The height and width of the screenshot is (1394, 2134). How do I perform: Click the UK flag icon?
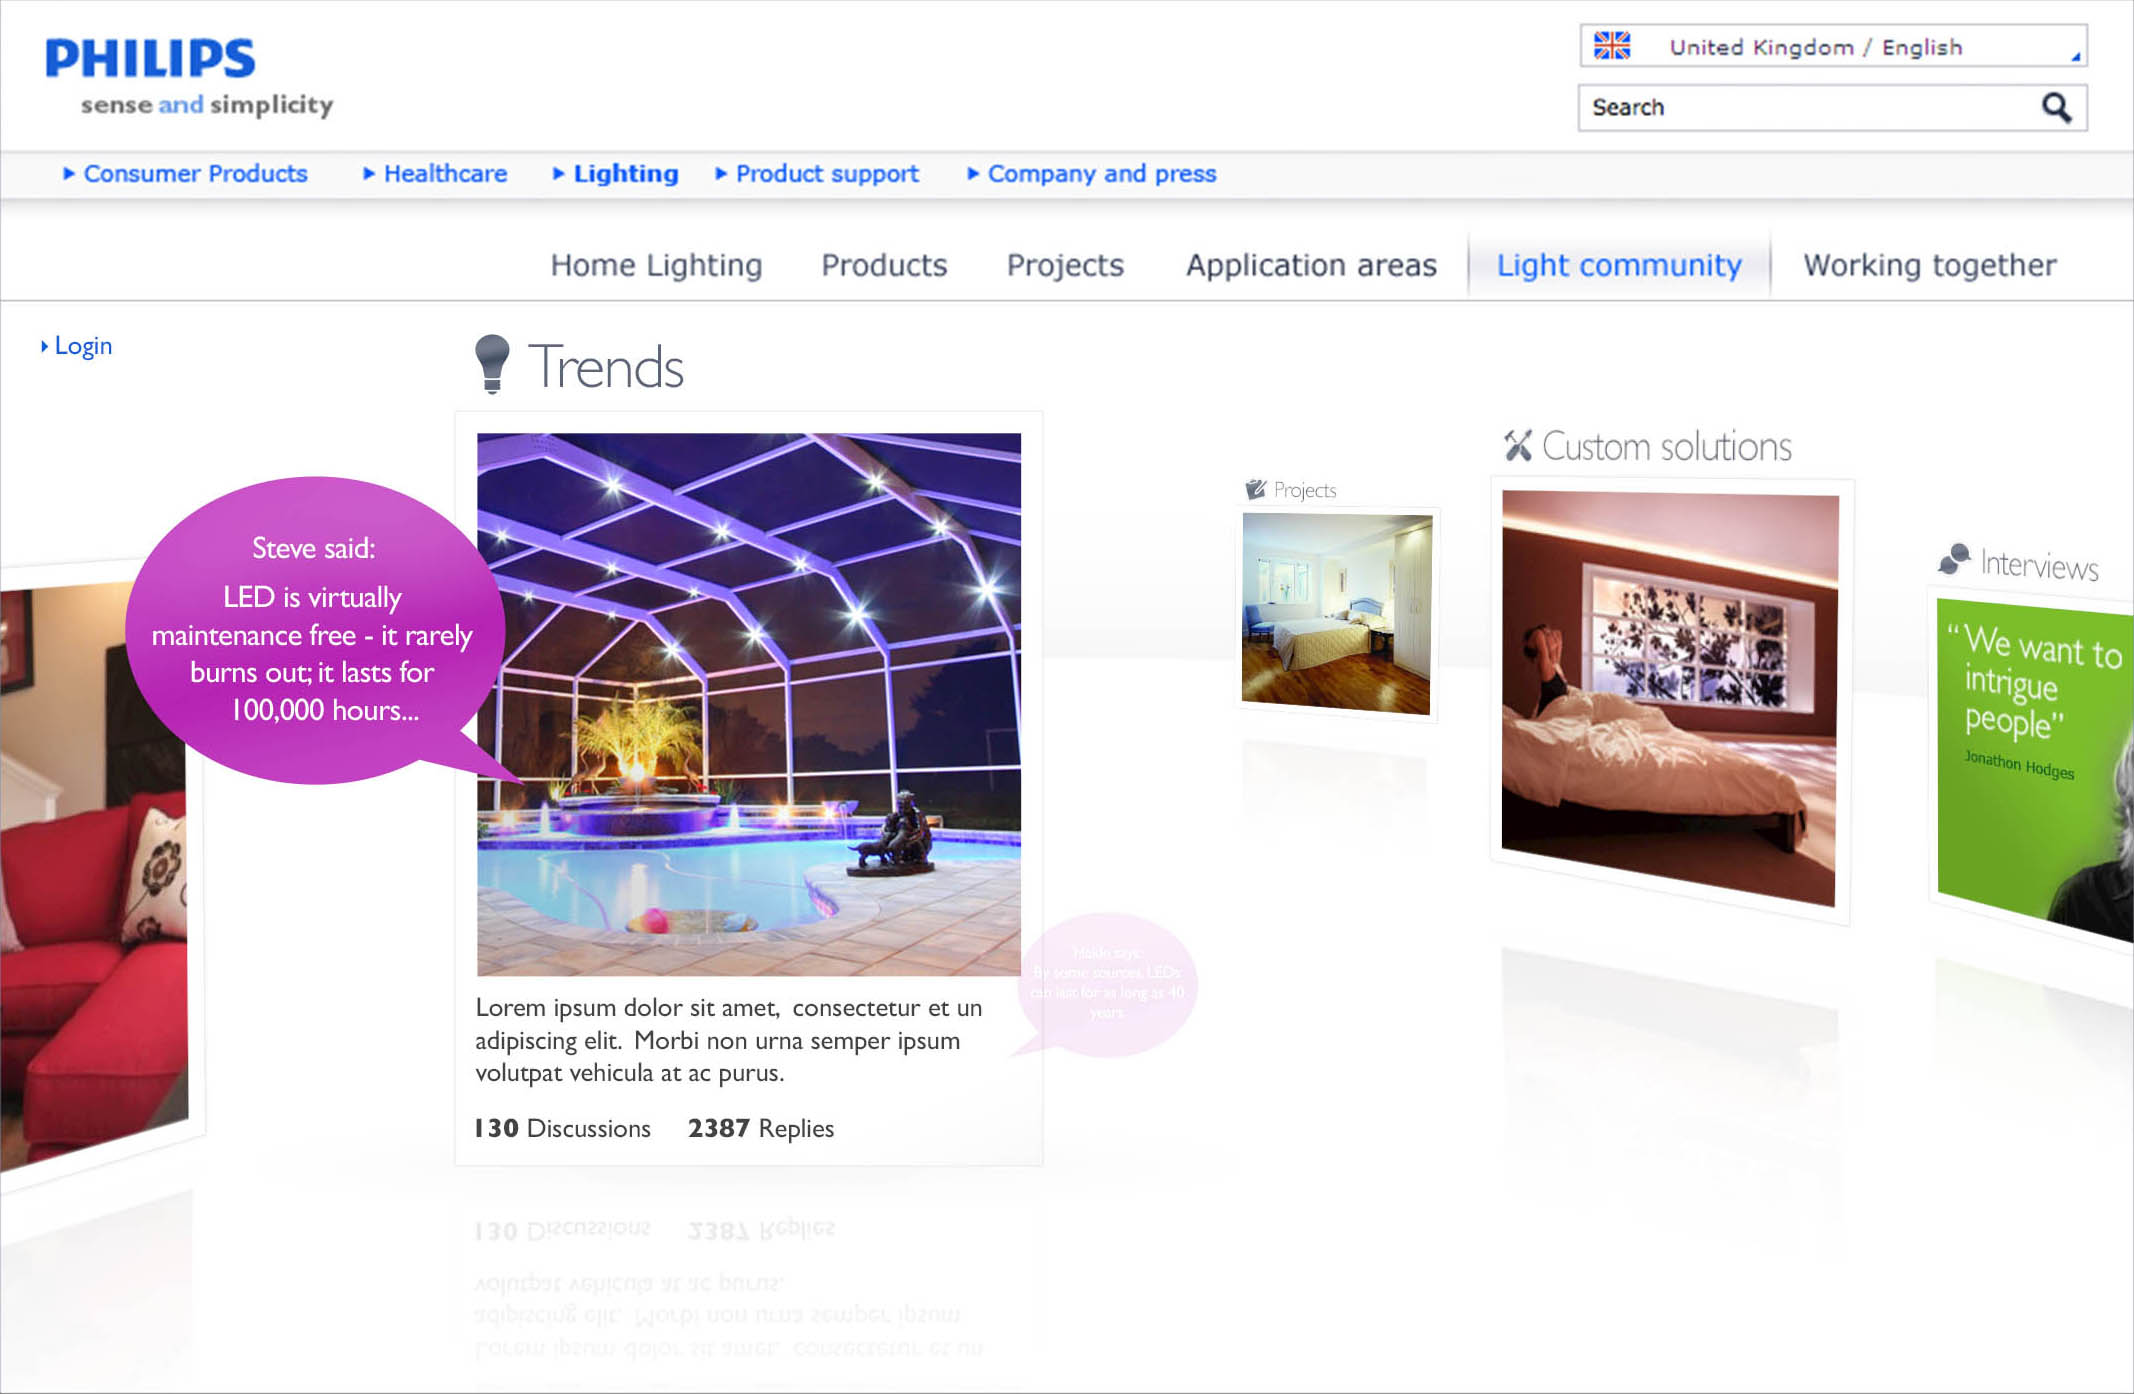1611,46
